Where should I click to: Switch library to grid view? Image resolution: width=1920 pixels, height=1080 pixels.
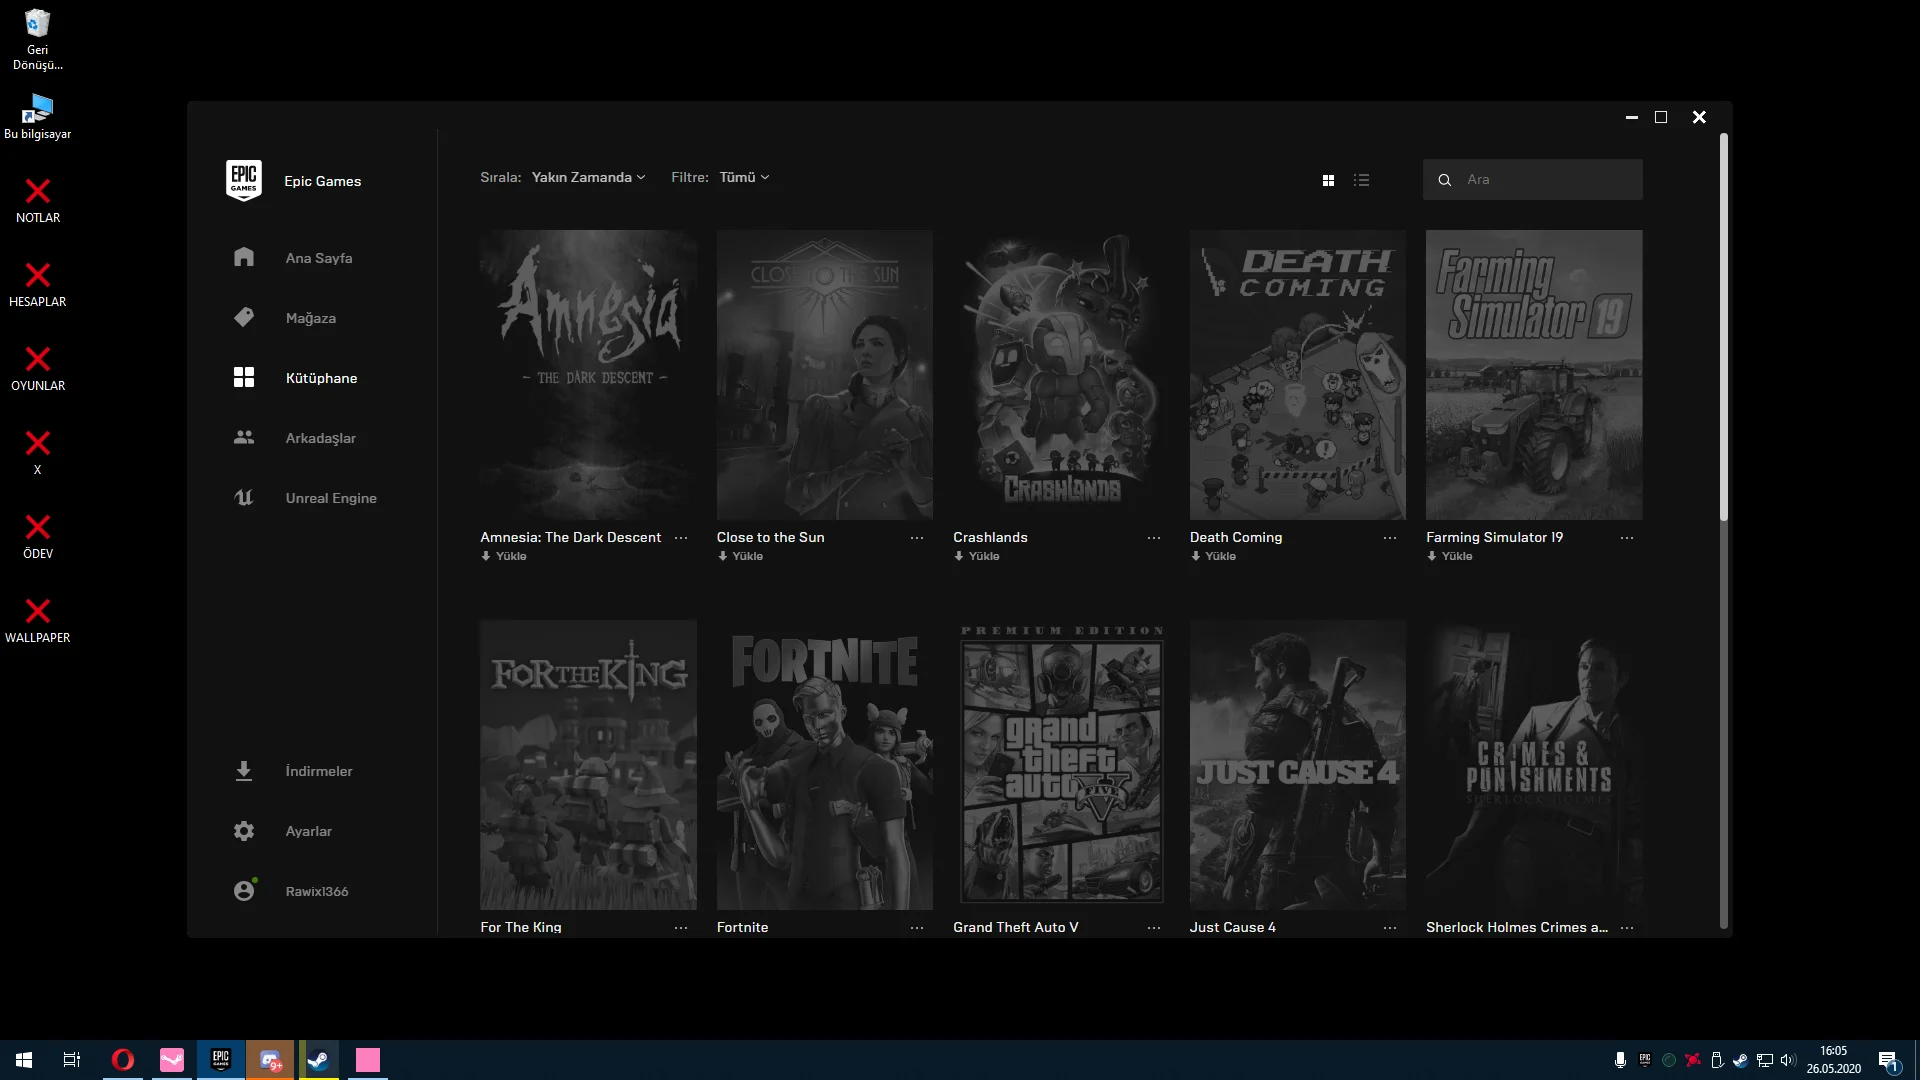click(x=1328, y=180)
